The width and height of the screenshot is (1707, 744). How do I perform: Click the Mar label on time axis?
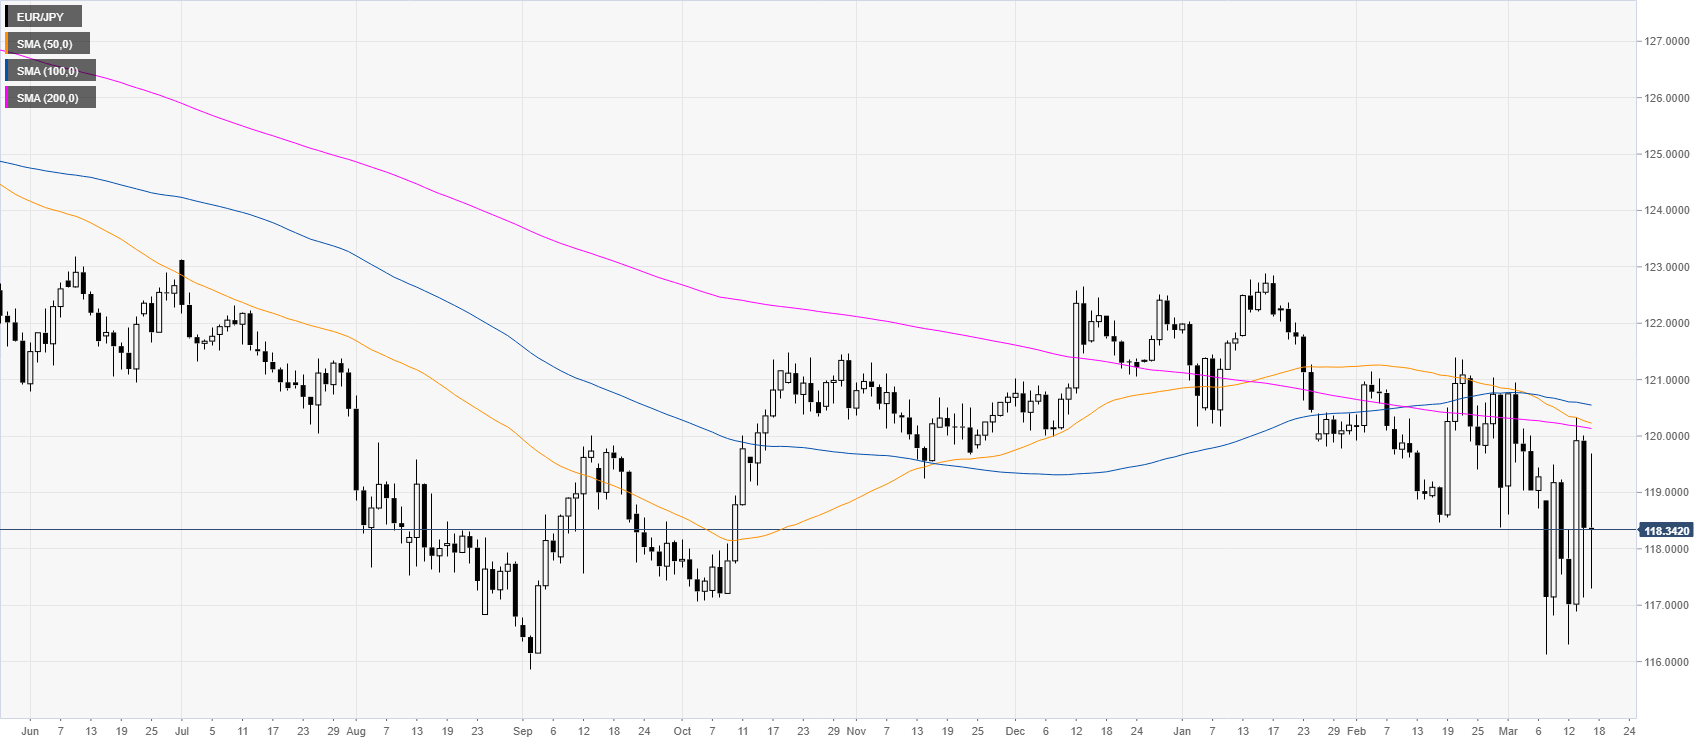(x=1508, y=731)
